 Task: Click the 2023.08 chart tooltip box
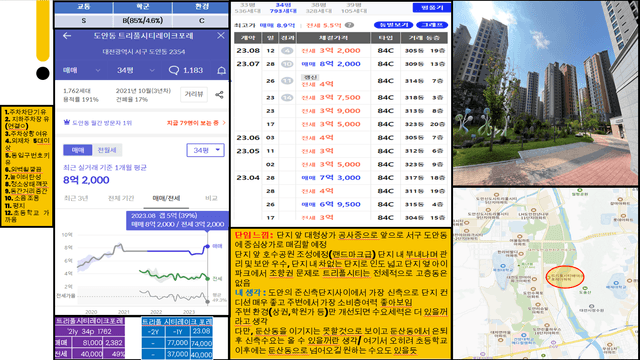[x=178, y=220]
